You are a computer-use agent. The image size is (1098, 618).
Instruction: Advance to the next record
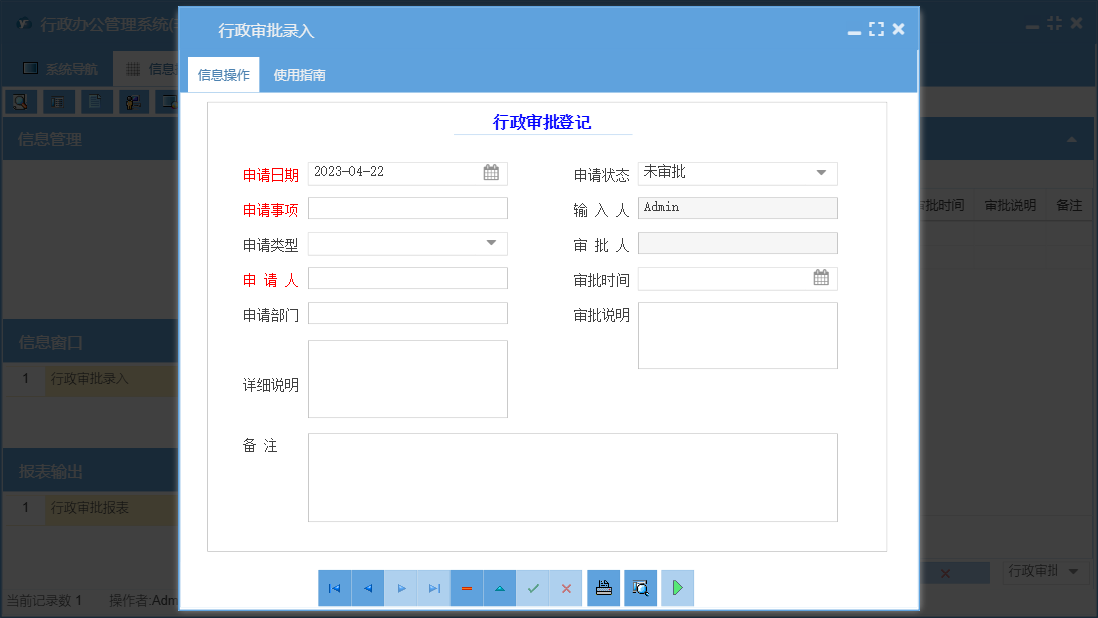400,588
